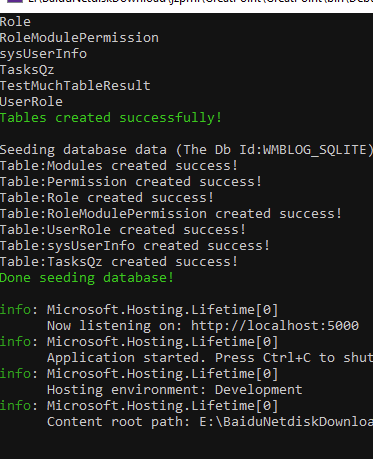Click 'Table:sysUserInfo created success!' line
This screenshot has width=373, height=459.
point(135,246)
